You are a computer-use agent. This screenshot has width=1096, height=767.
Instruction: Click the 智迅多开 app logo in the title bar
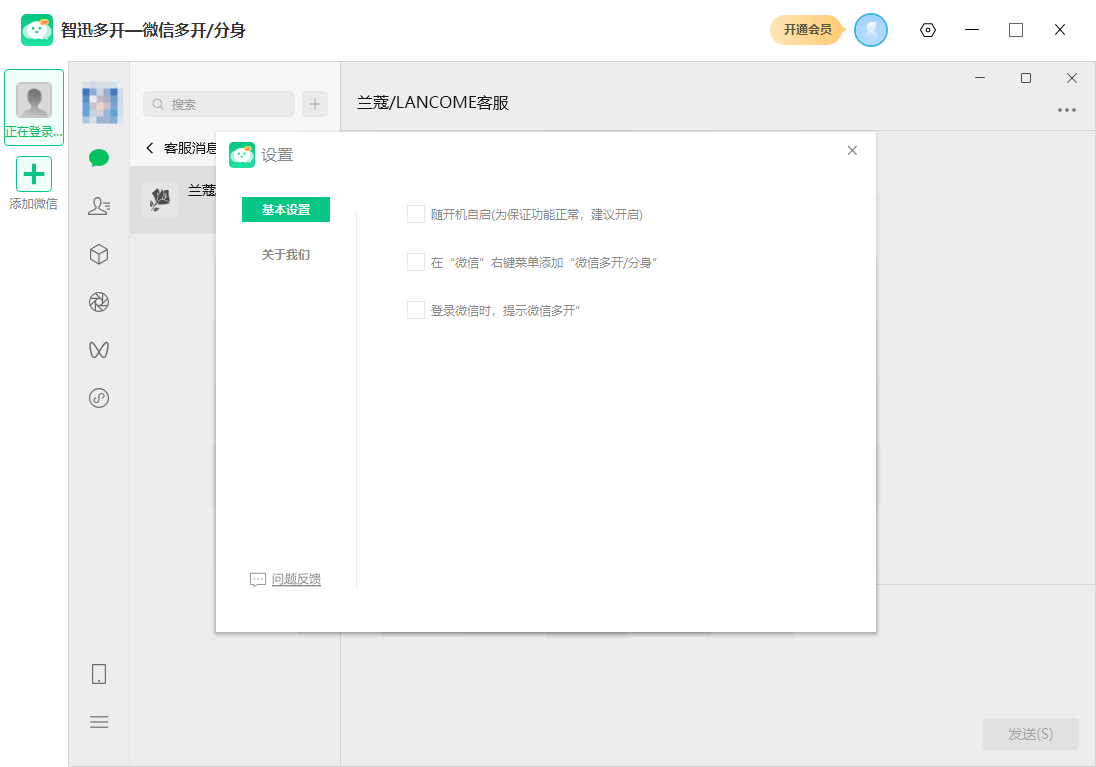(x=35, y=30)
